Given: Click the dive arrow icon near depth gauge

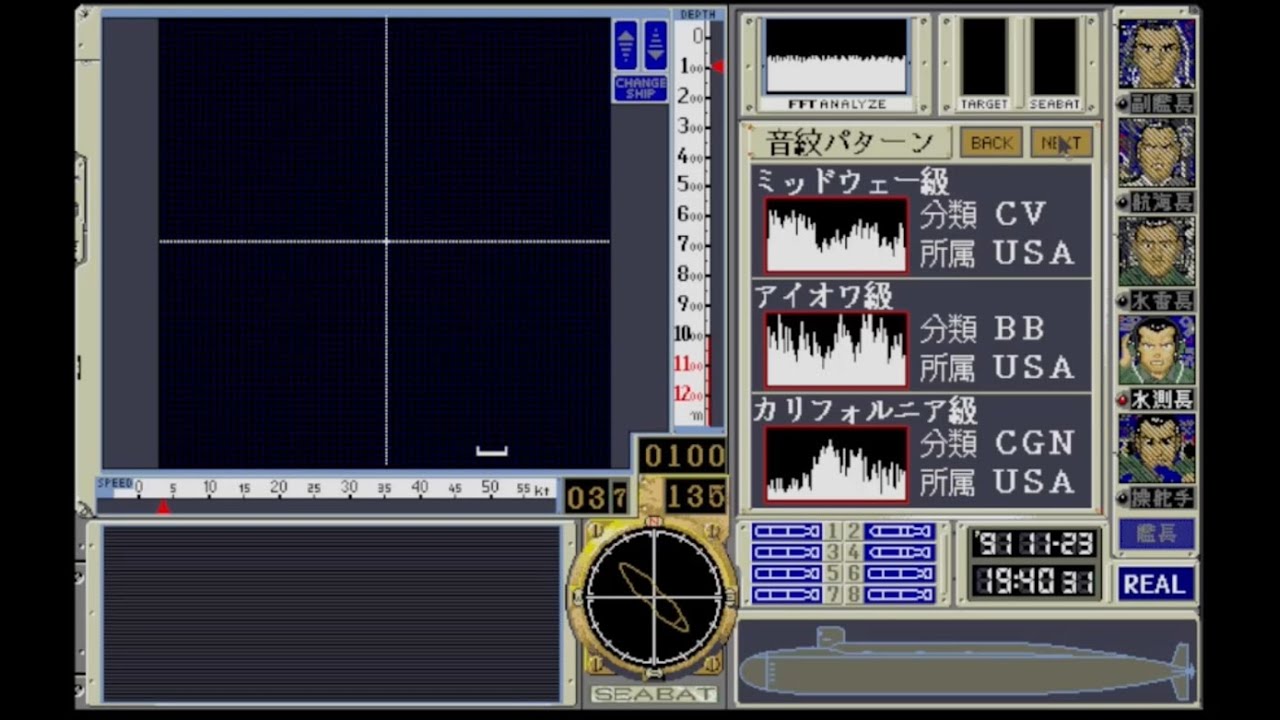Looking at the screenshot, I should 655,45.
